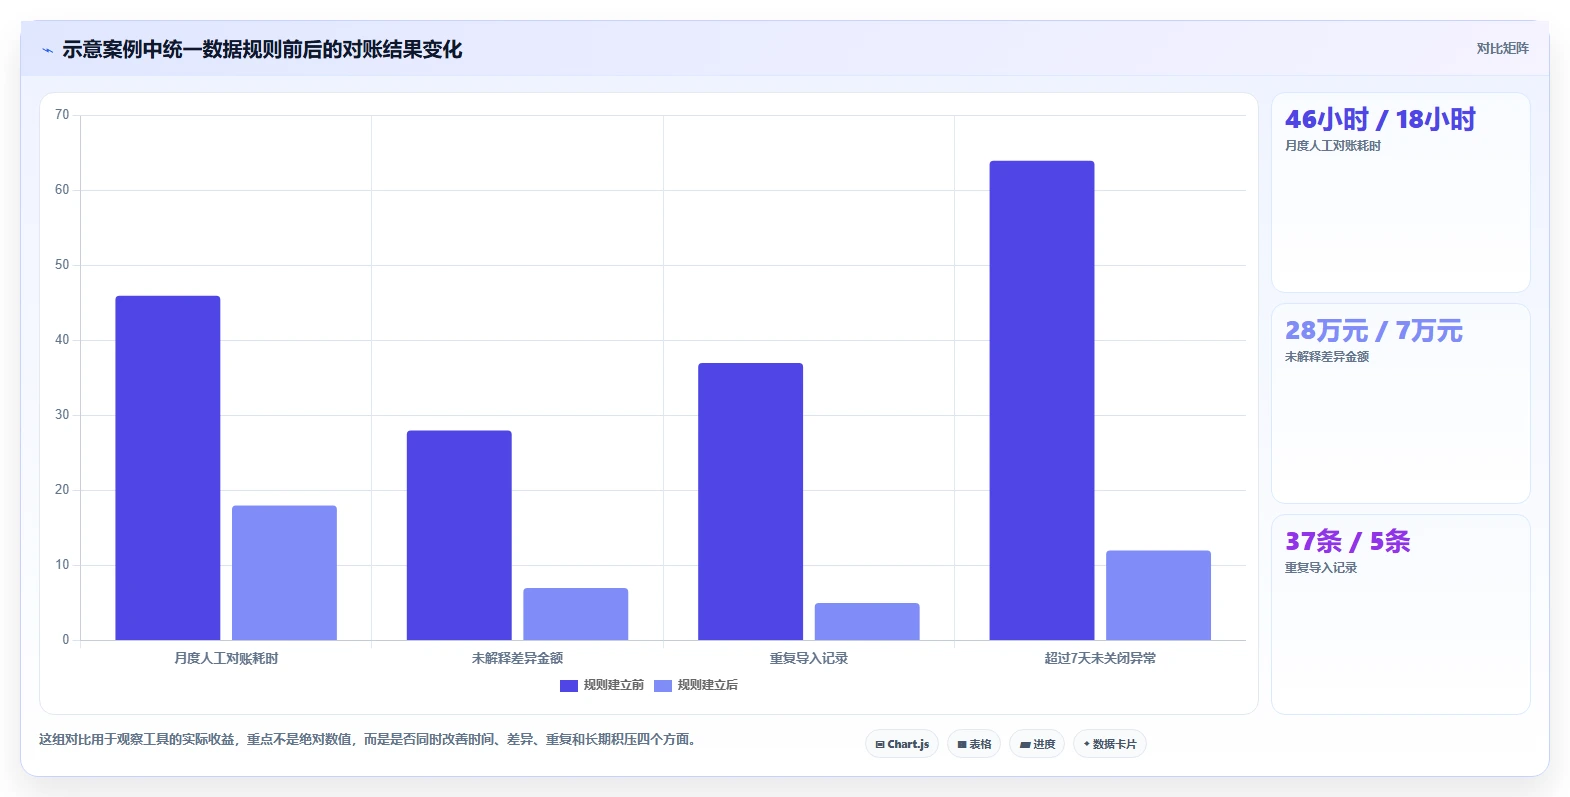Click the y-axis tick label 10
Image resolution: width=1570 pixels, height=797 pixels.
pos(62,565)
